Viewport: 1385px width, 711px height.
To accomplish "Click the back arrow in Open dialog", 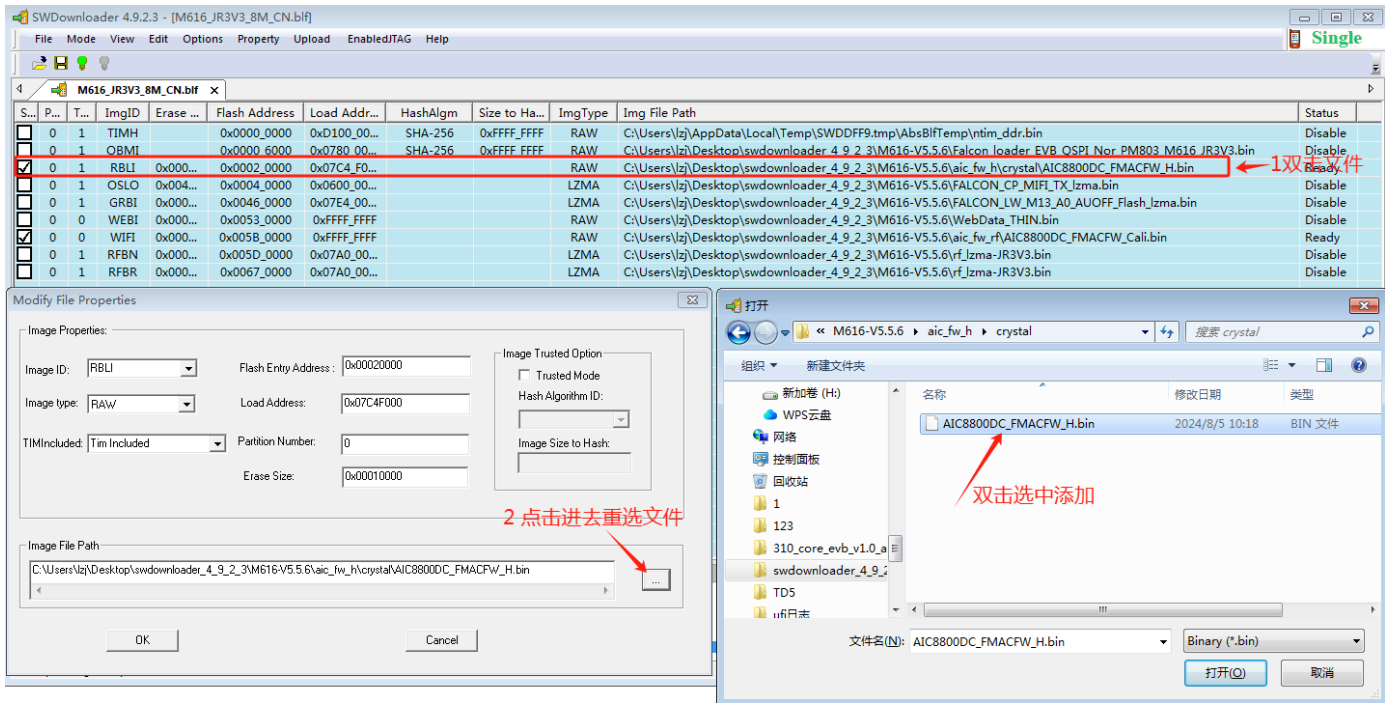I will 739,332.
